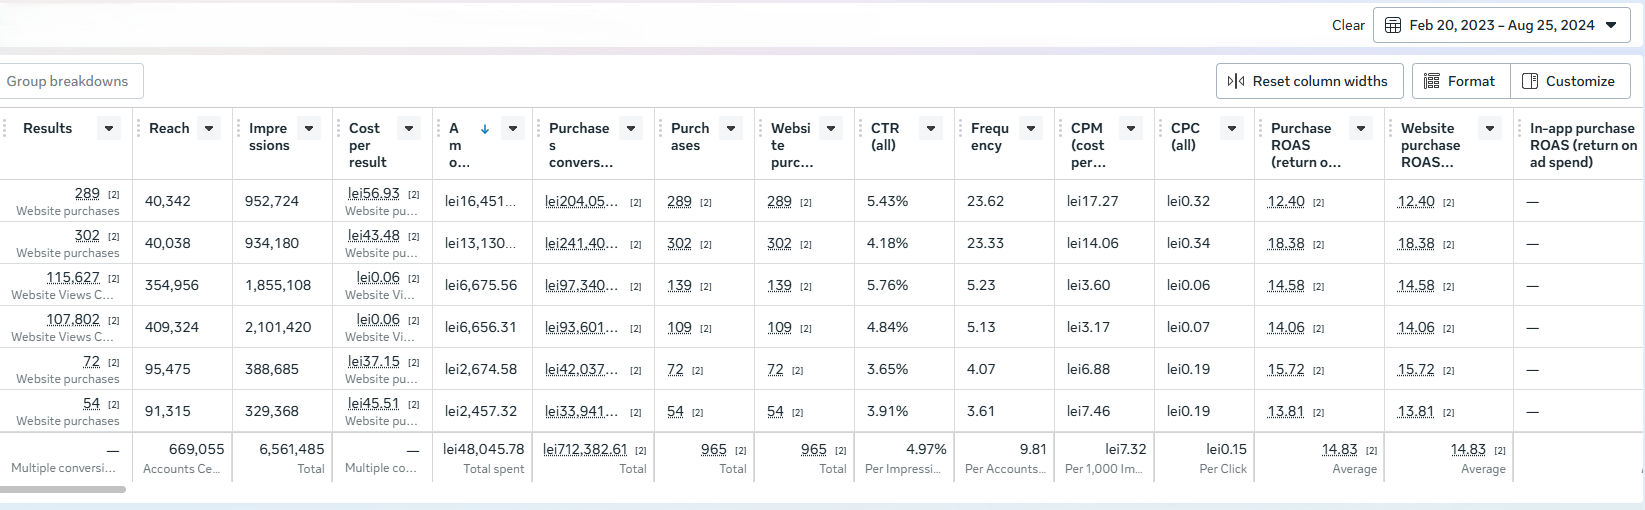This screenshot has width=1645, height=510.
Task: Expand the Purchases conversion value column dropdown
Action: click(x=631, y=128)
